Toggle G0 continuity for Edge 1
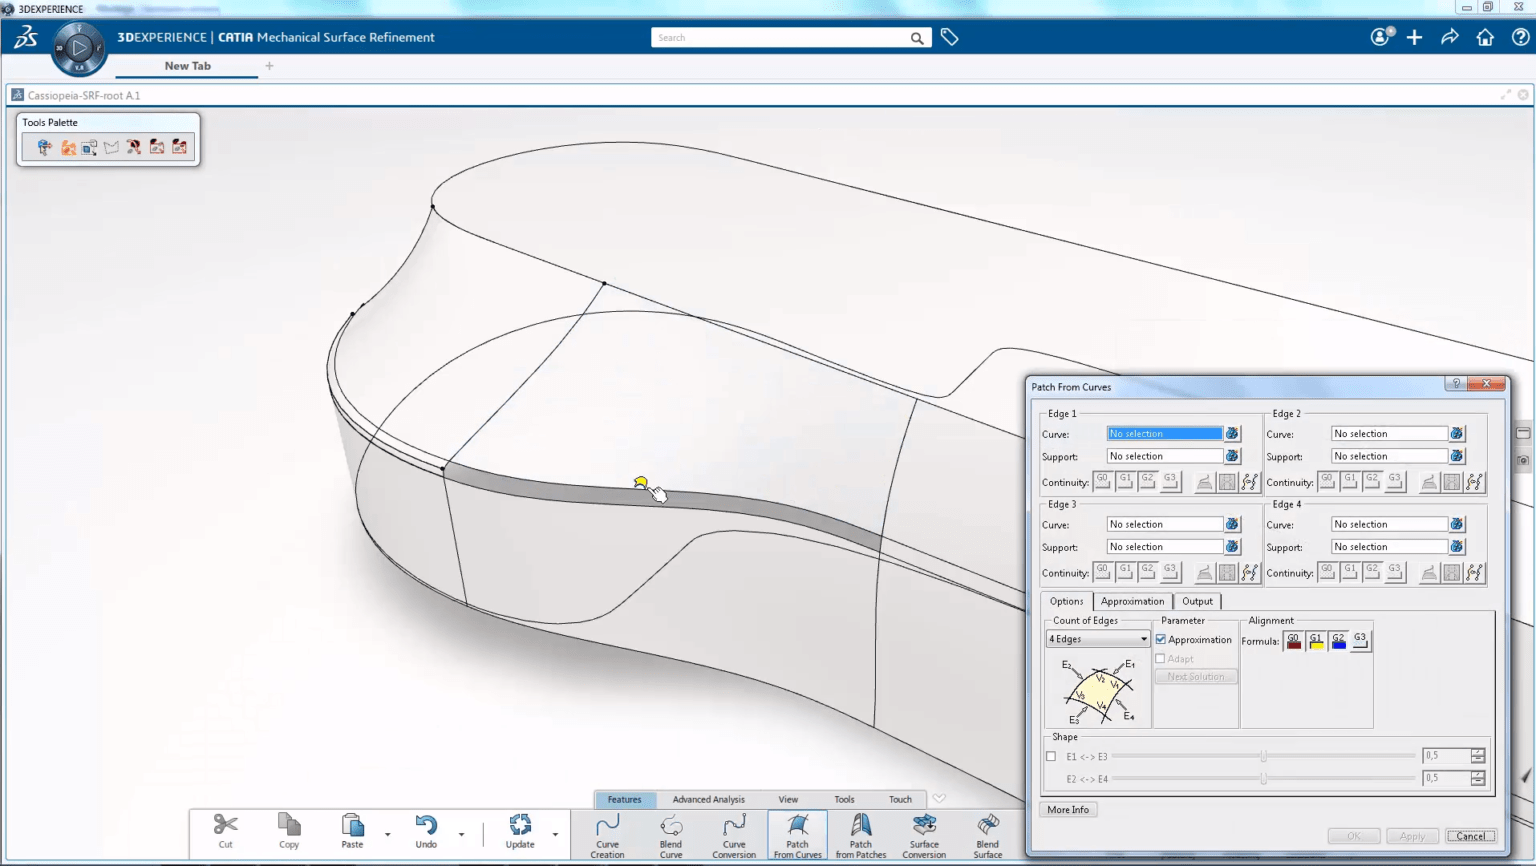1536x866 pixels. [x=1102, y=482]
